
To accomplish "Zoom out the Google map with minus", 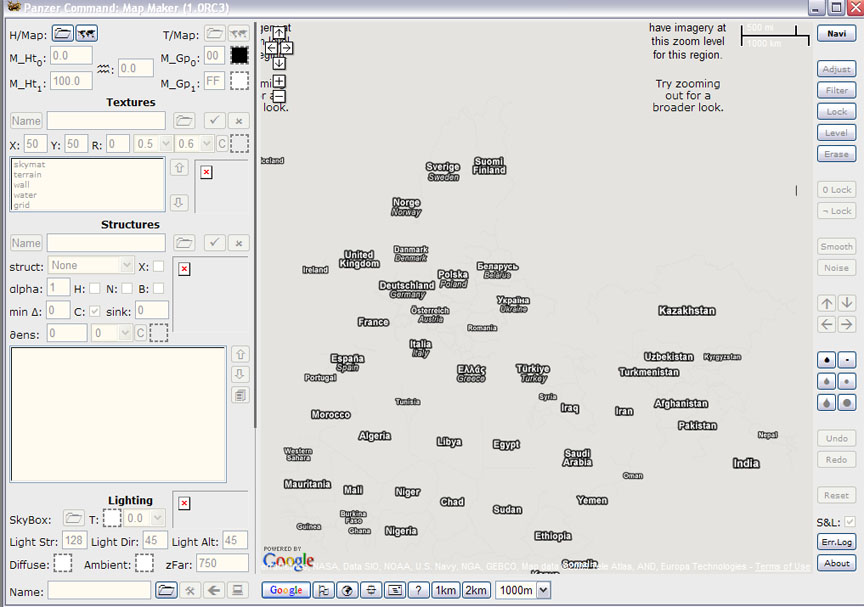I will tap(279, 96).
